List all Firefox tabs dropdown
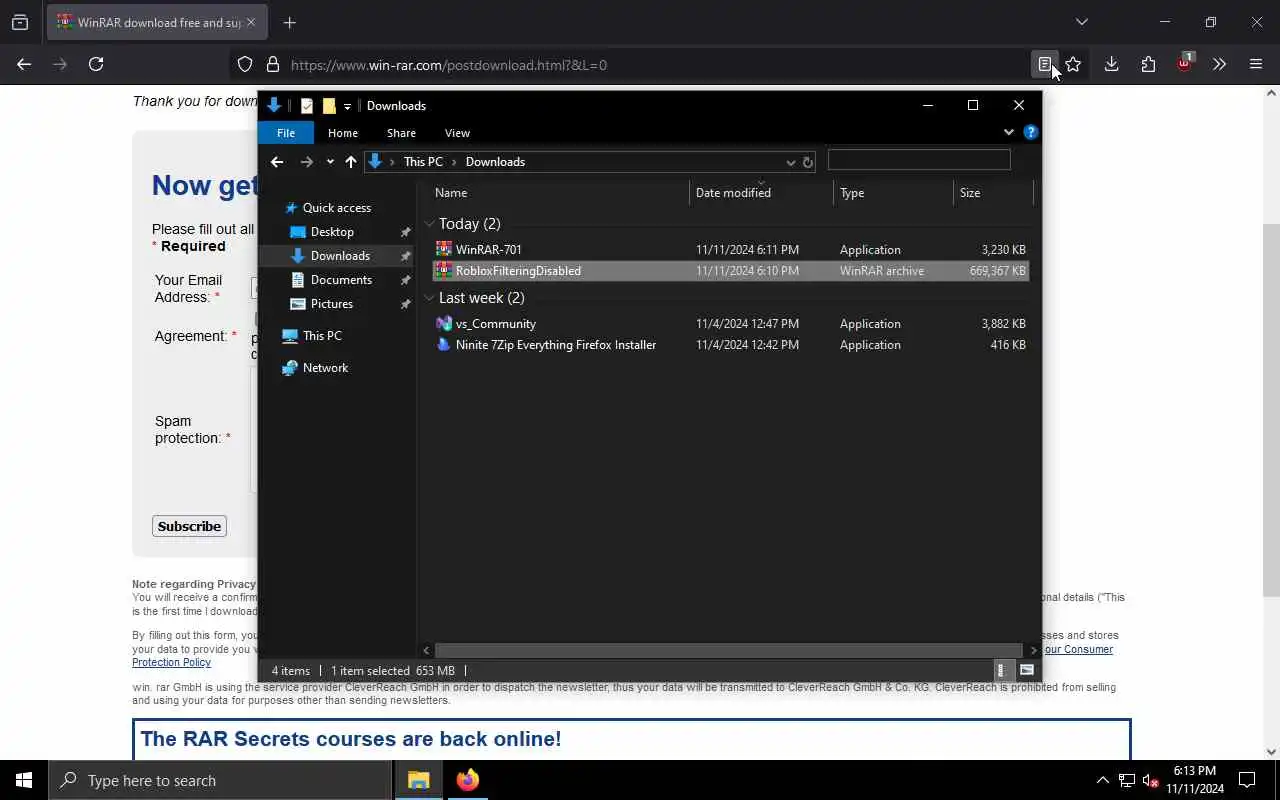Screen dimensions: 1280x800 pos(1081,22)
